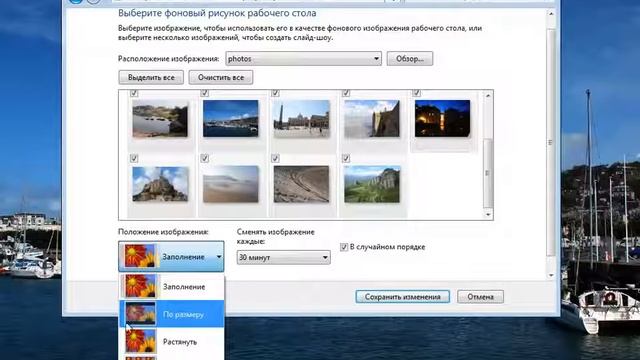Select the harbor with boats thumbnail
Viewport: 640px width, 360px height.
tap(231, 119)
